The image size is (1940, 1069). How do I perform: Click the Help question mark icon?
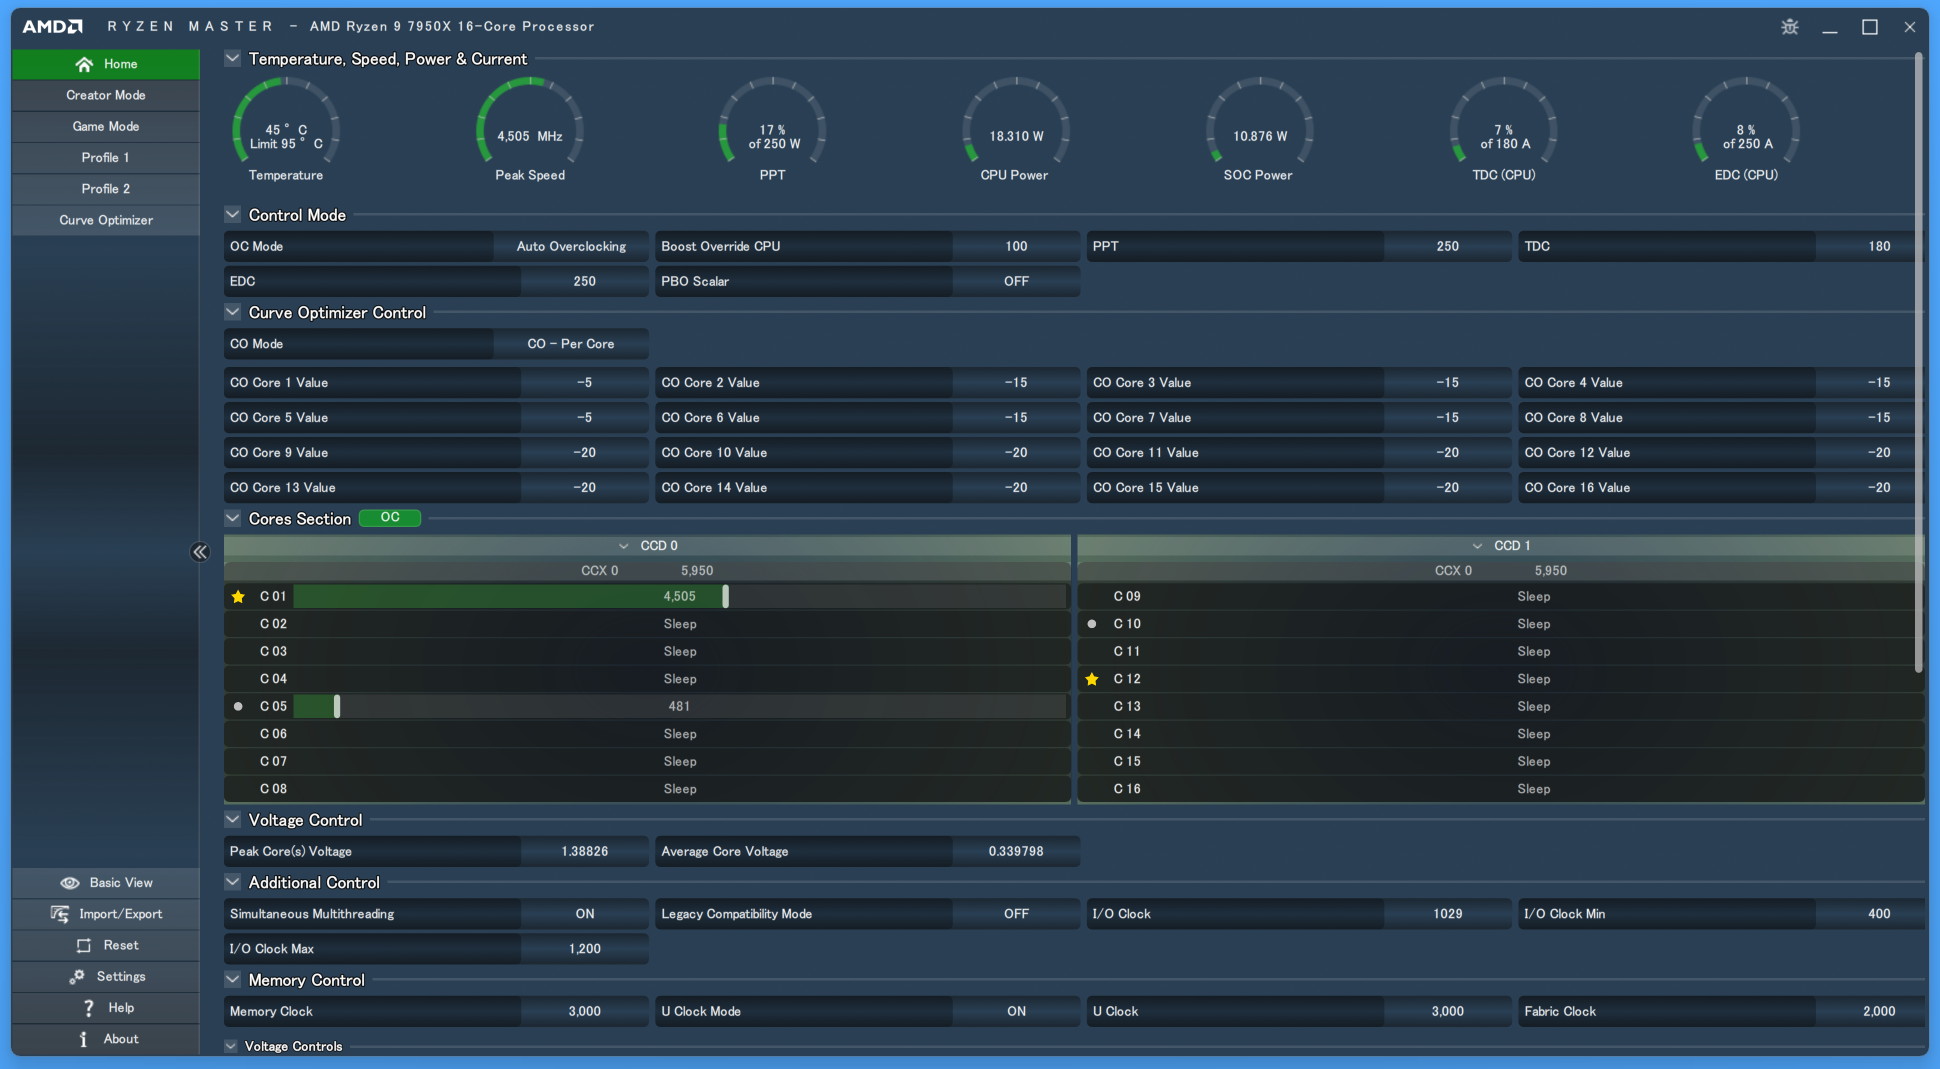[x=89, y=1008]
